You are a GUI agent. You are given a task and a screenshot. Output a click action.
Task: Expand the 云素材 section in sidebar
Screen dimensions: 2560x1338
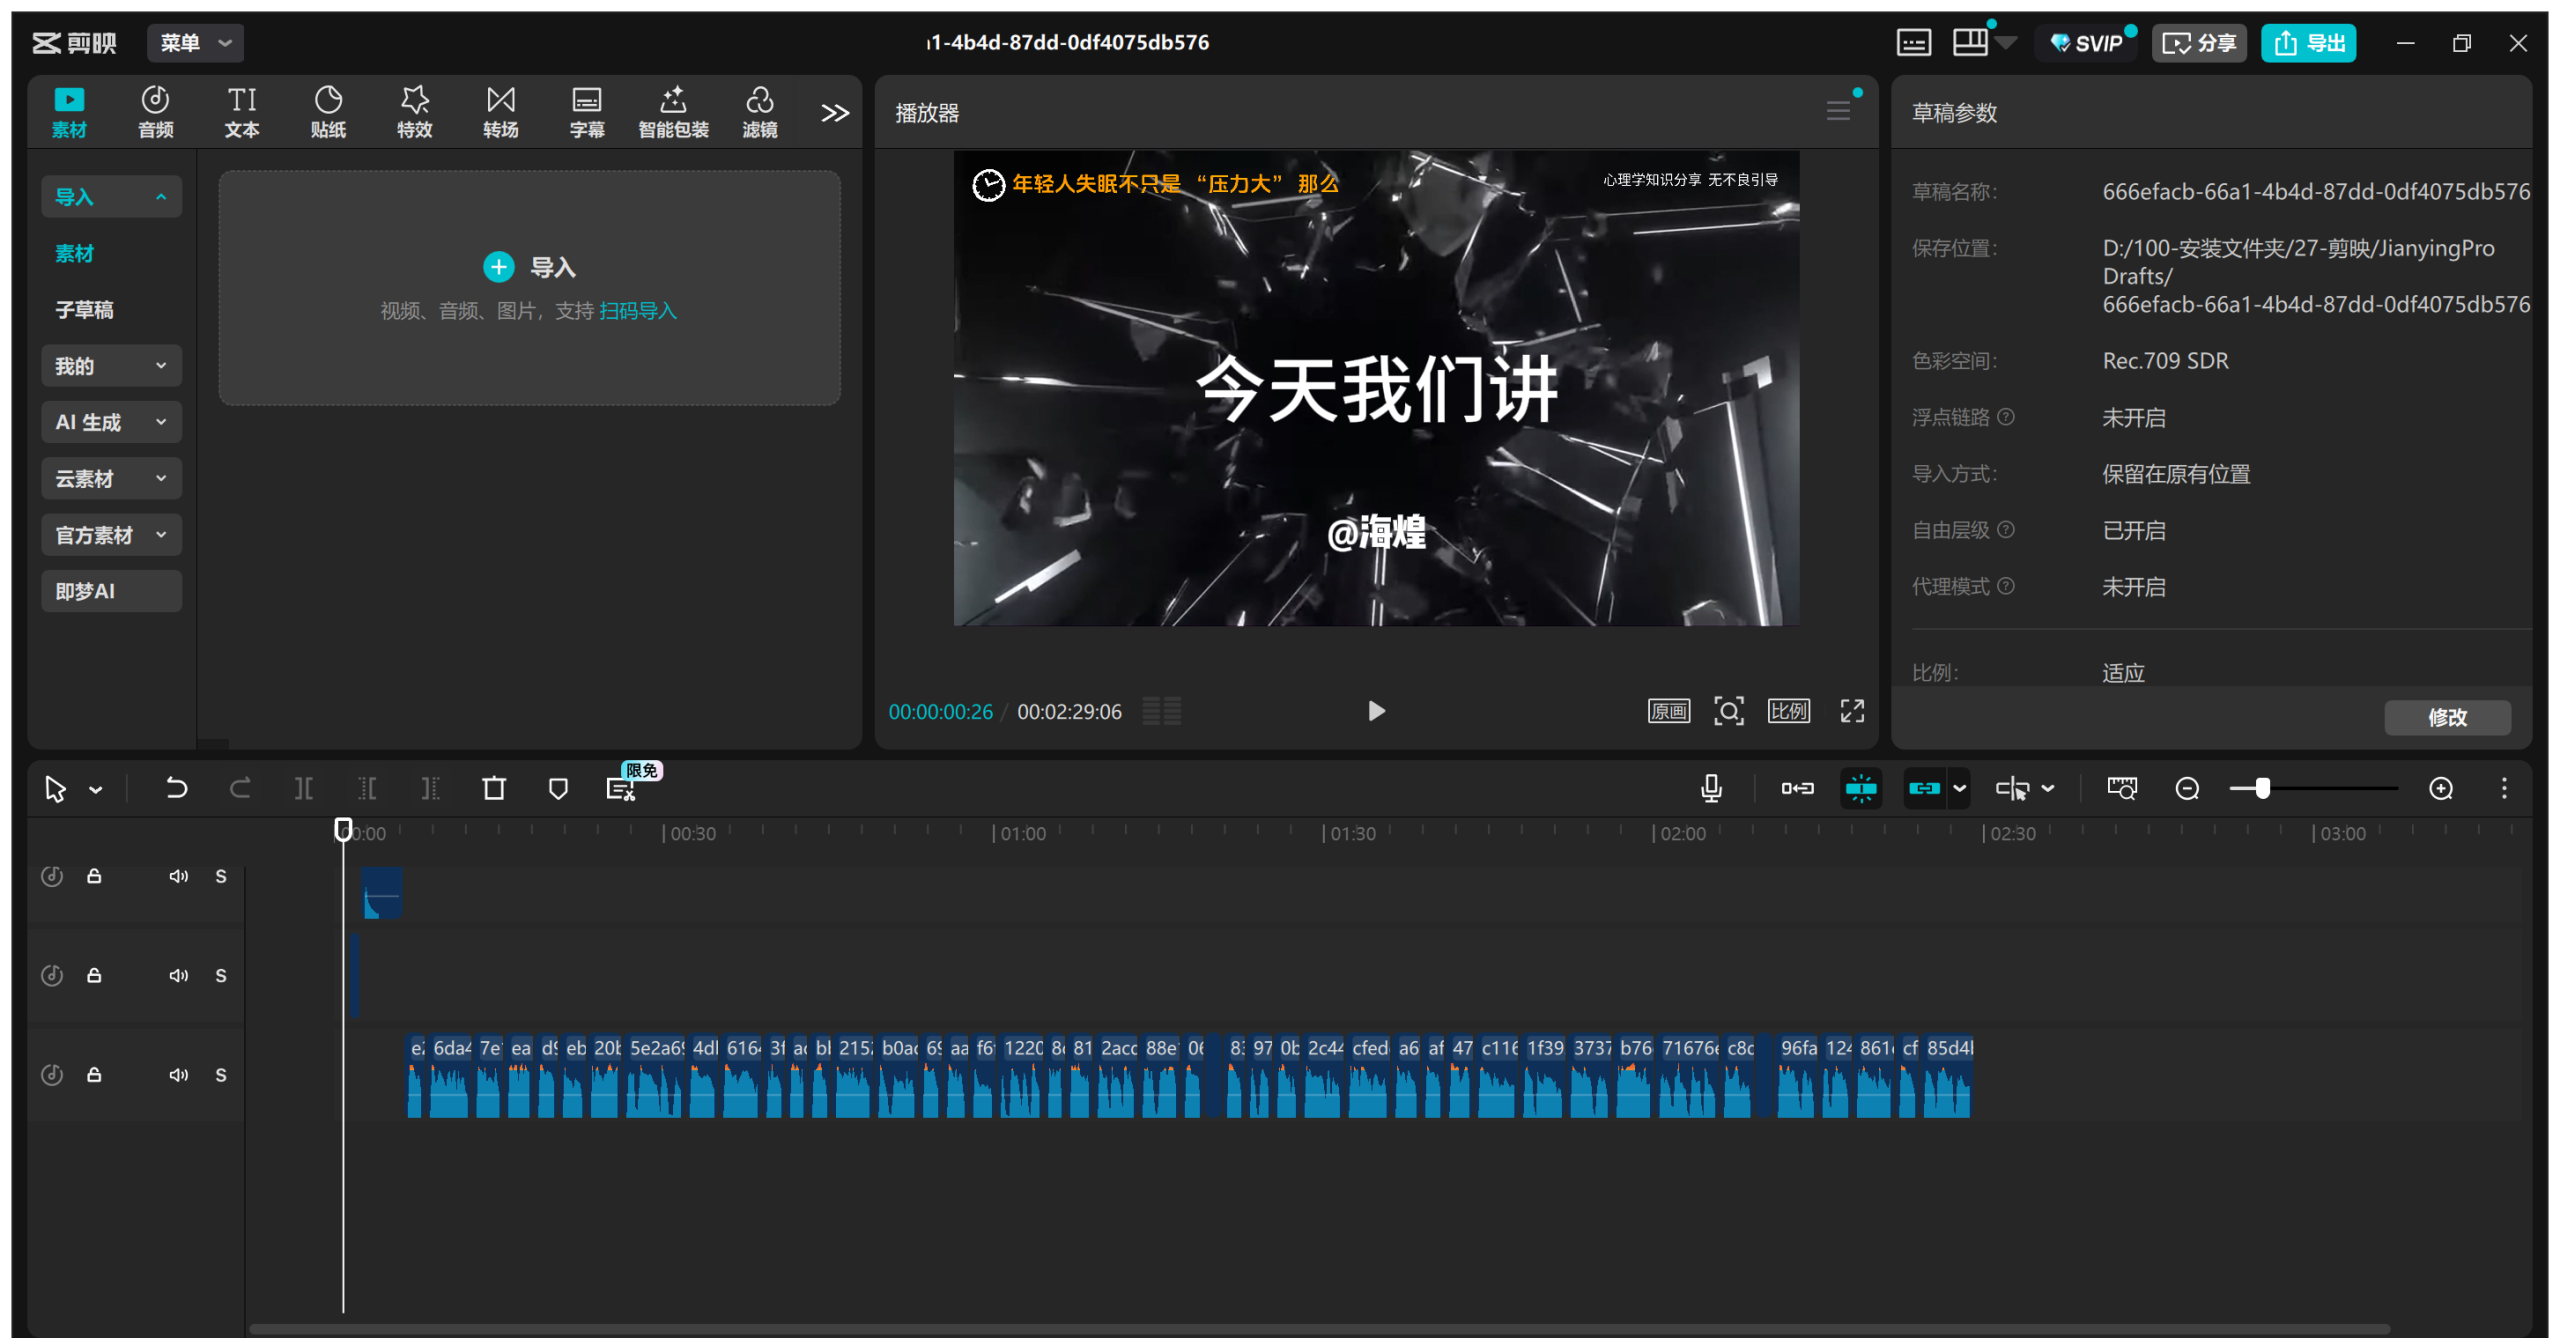[111, 478]
